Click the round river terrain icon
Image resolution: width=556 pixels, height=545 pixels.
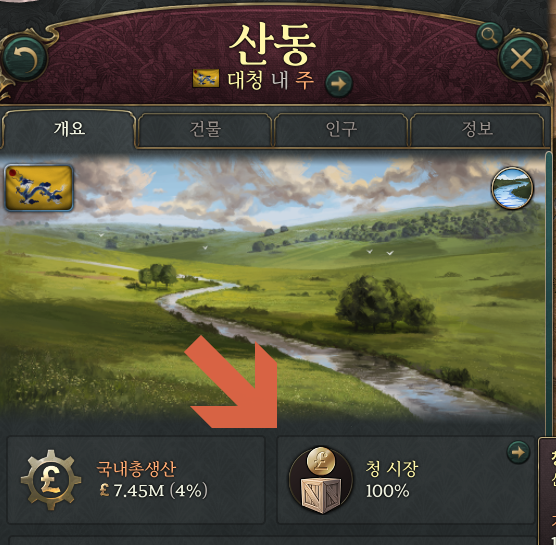point(512,188)
